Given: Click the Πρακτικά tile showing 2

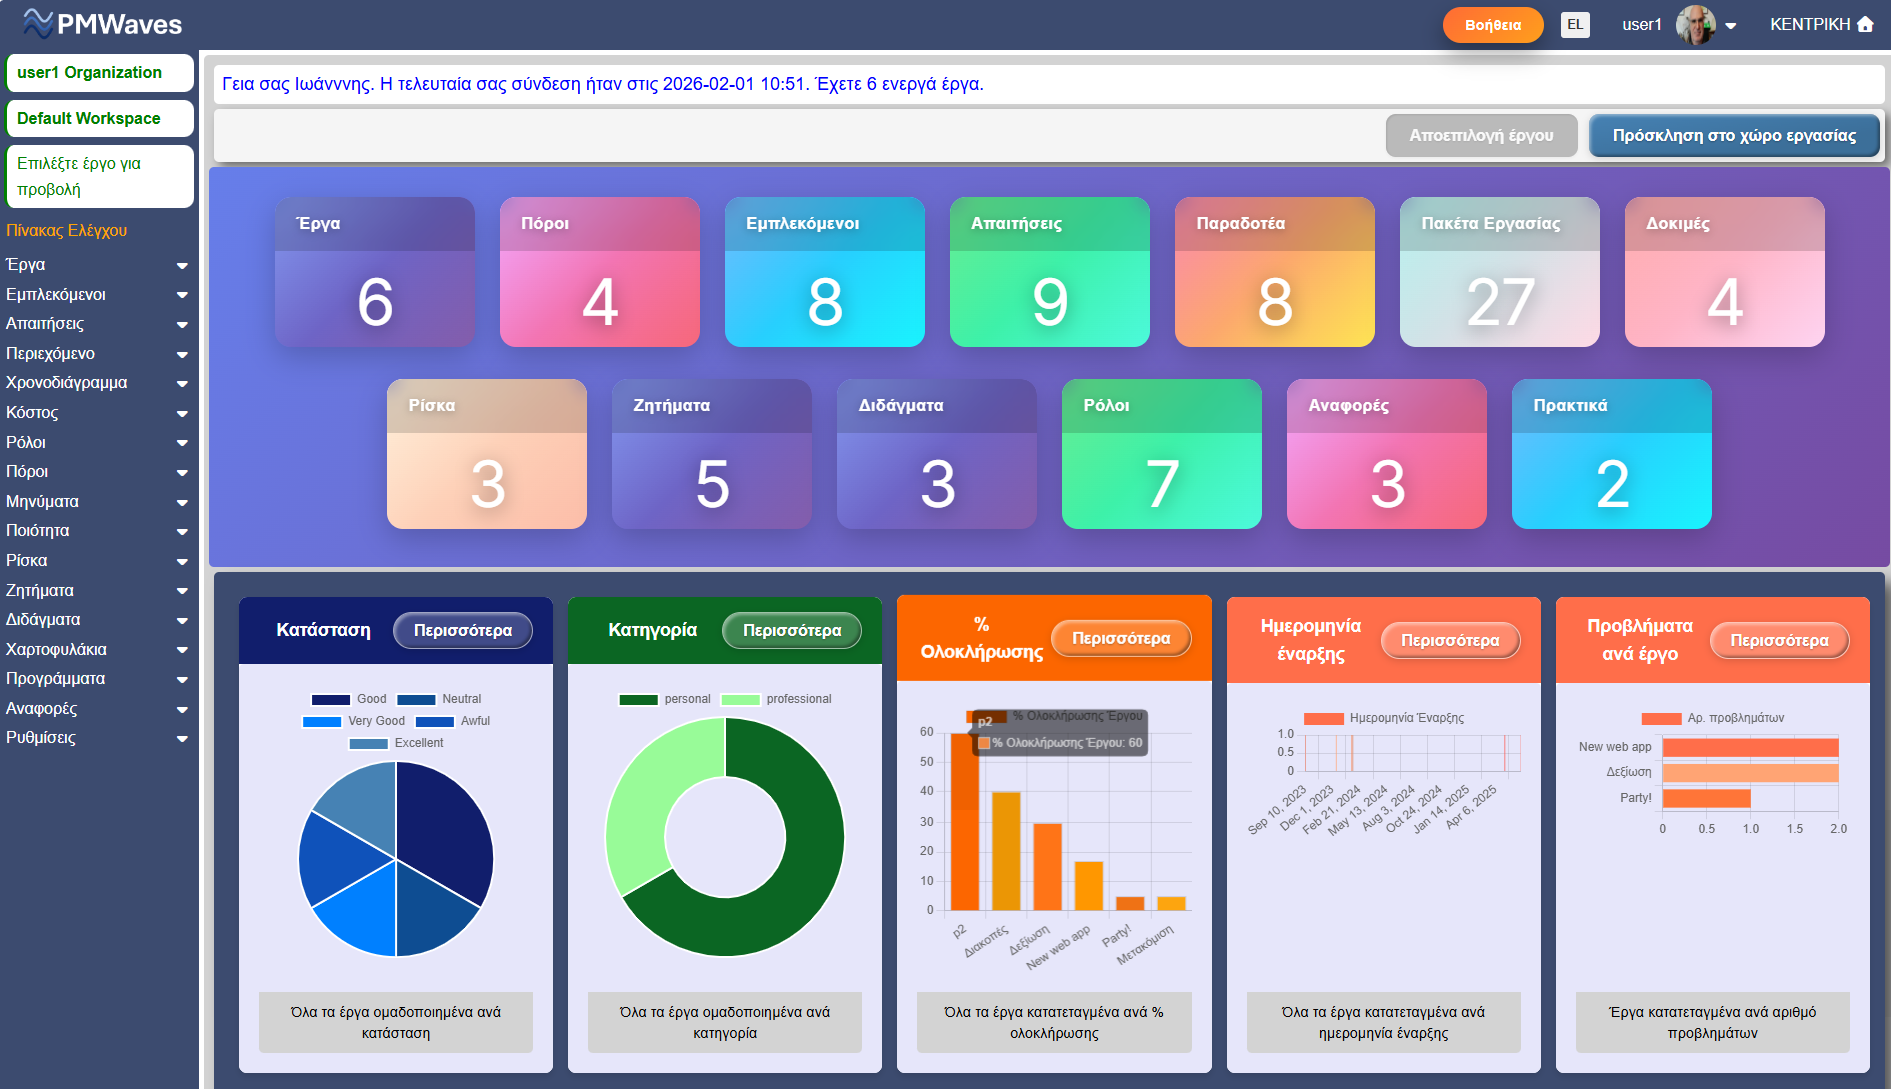Looking at the screenshot, I should click(x=1611, y=454).
